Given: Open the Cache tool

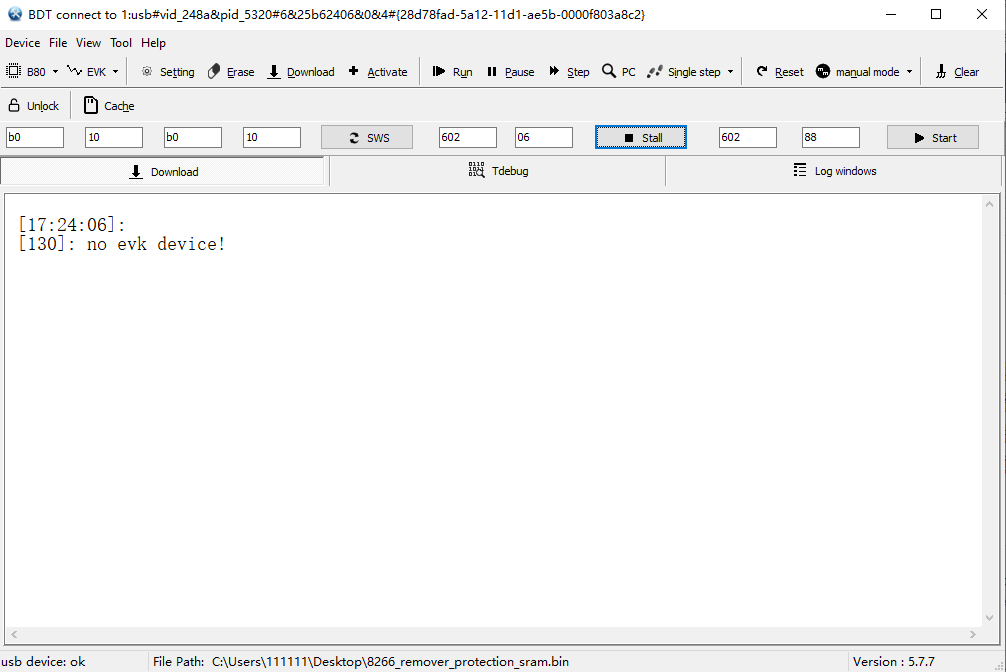Looking at the screenshot, I should (109, 106).
